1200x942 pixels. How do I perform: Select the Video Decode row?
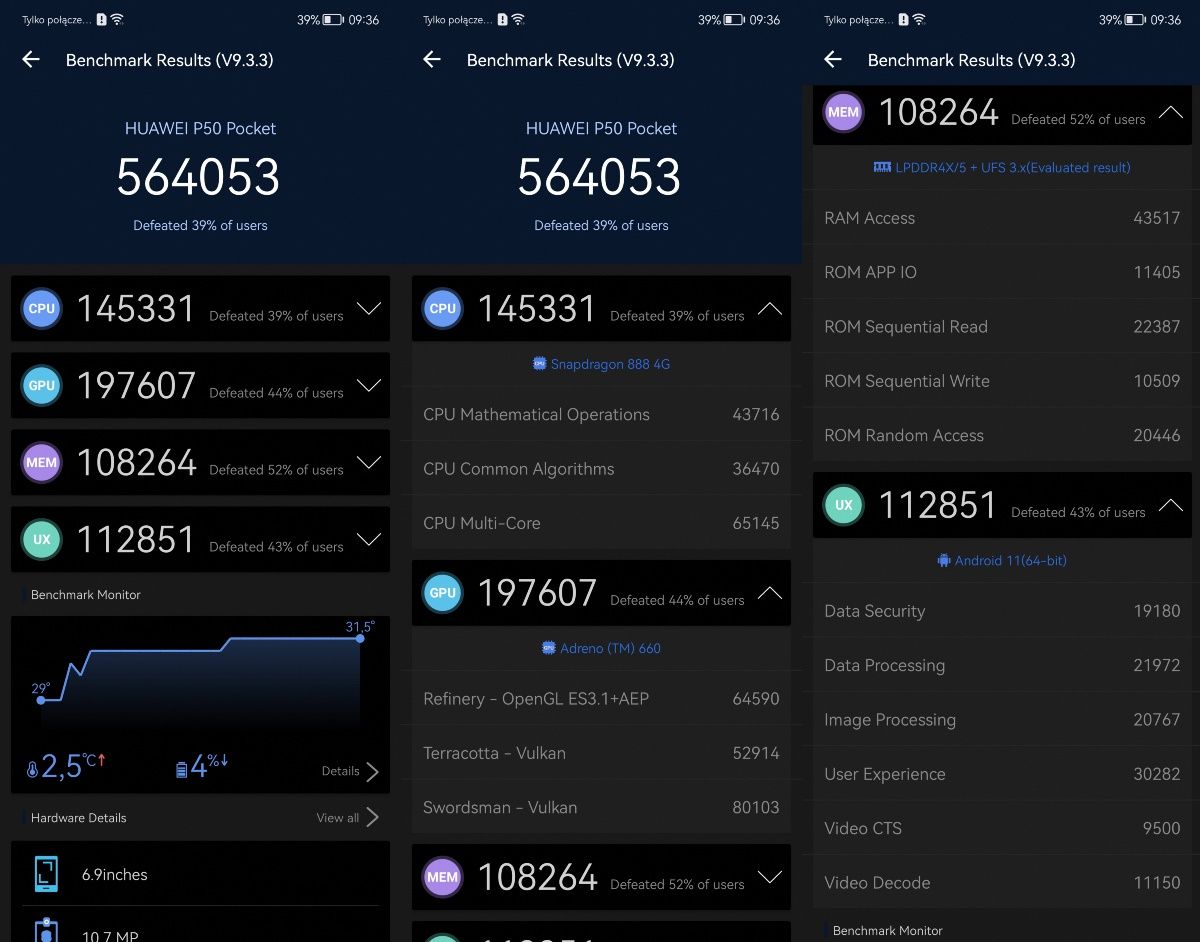click(x=1002, y=882)
